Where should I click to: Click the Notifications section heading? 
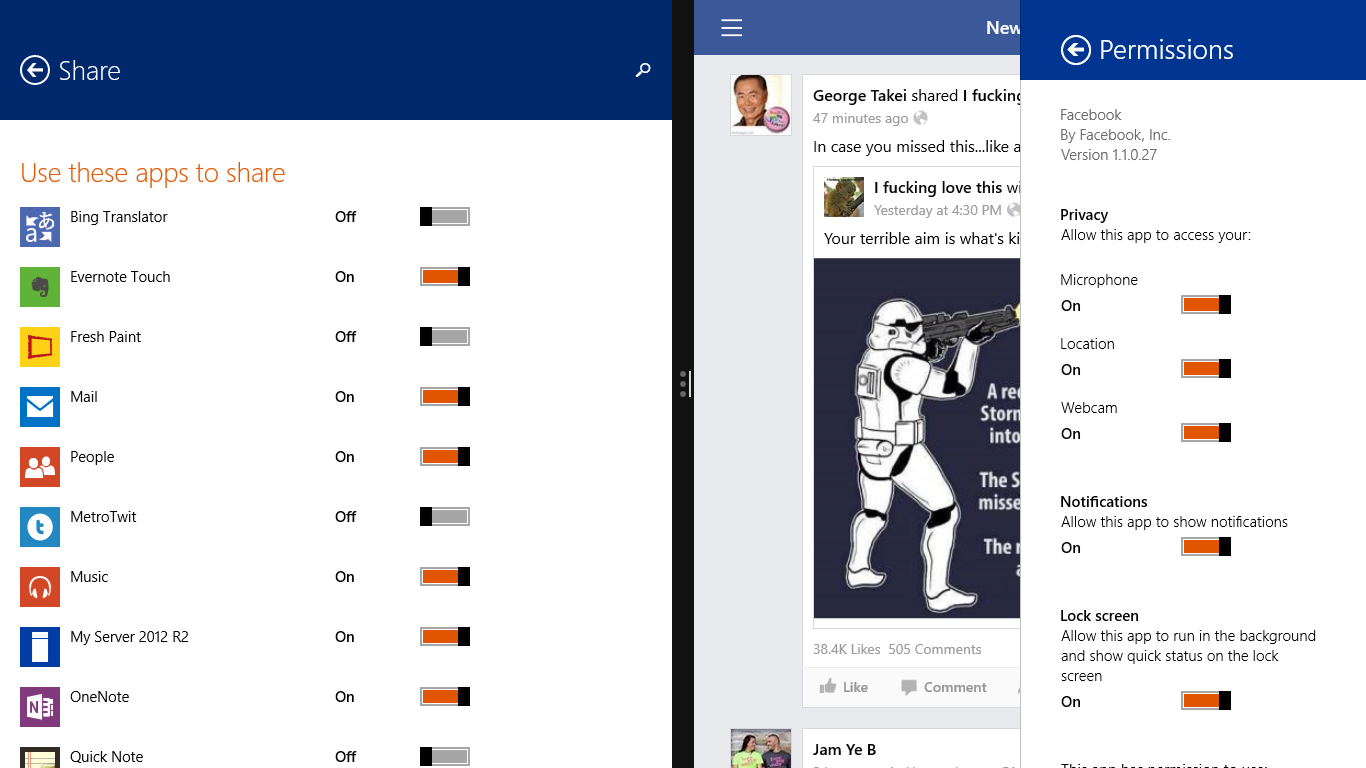tap(1104, 502)
